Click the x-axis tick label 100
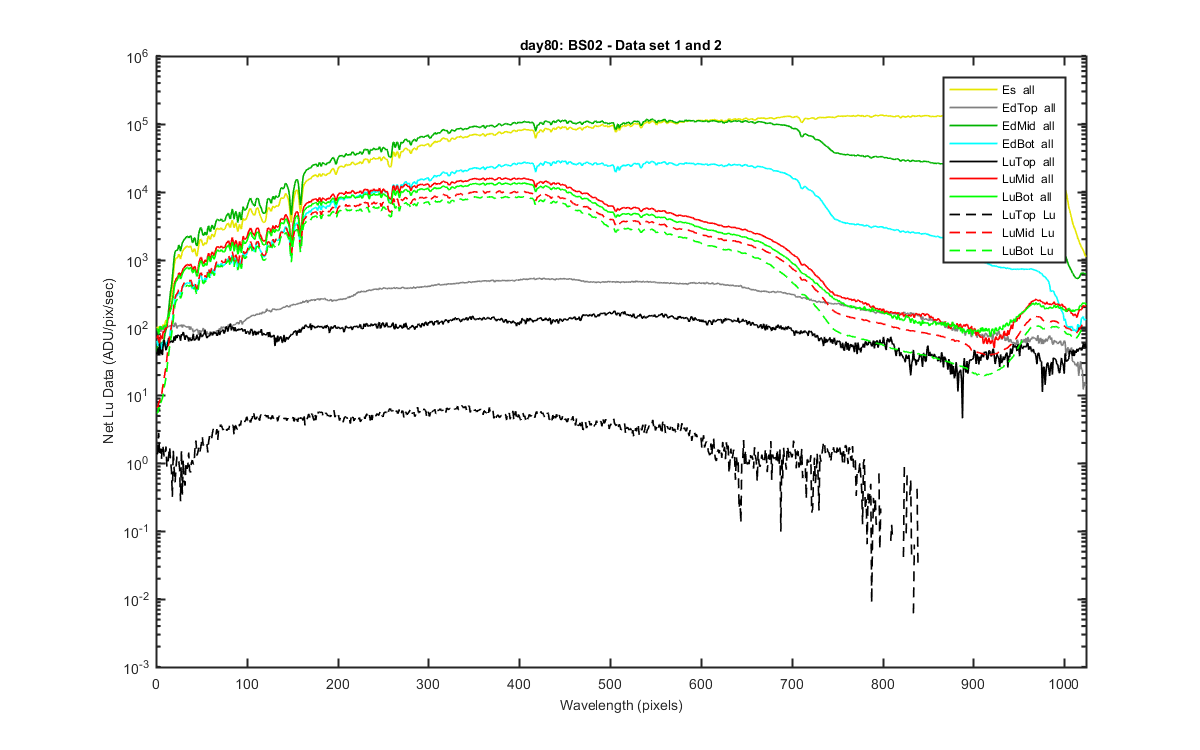 coord(246,684)
